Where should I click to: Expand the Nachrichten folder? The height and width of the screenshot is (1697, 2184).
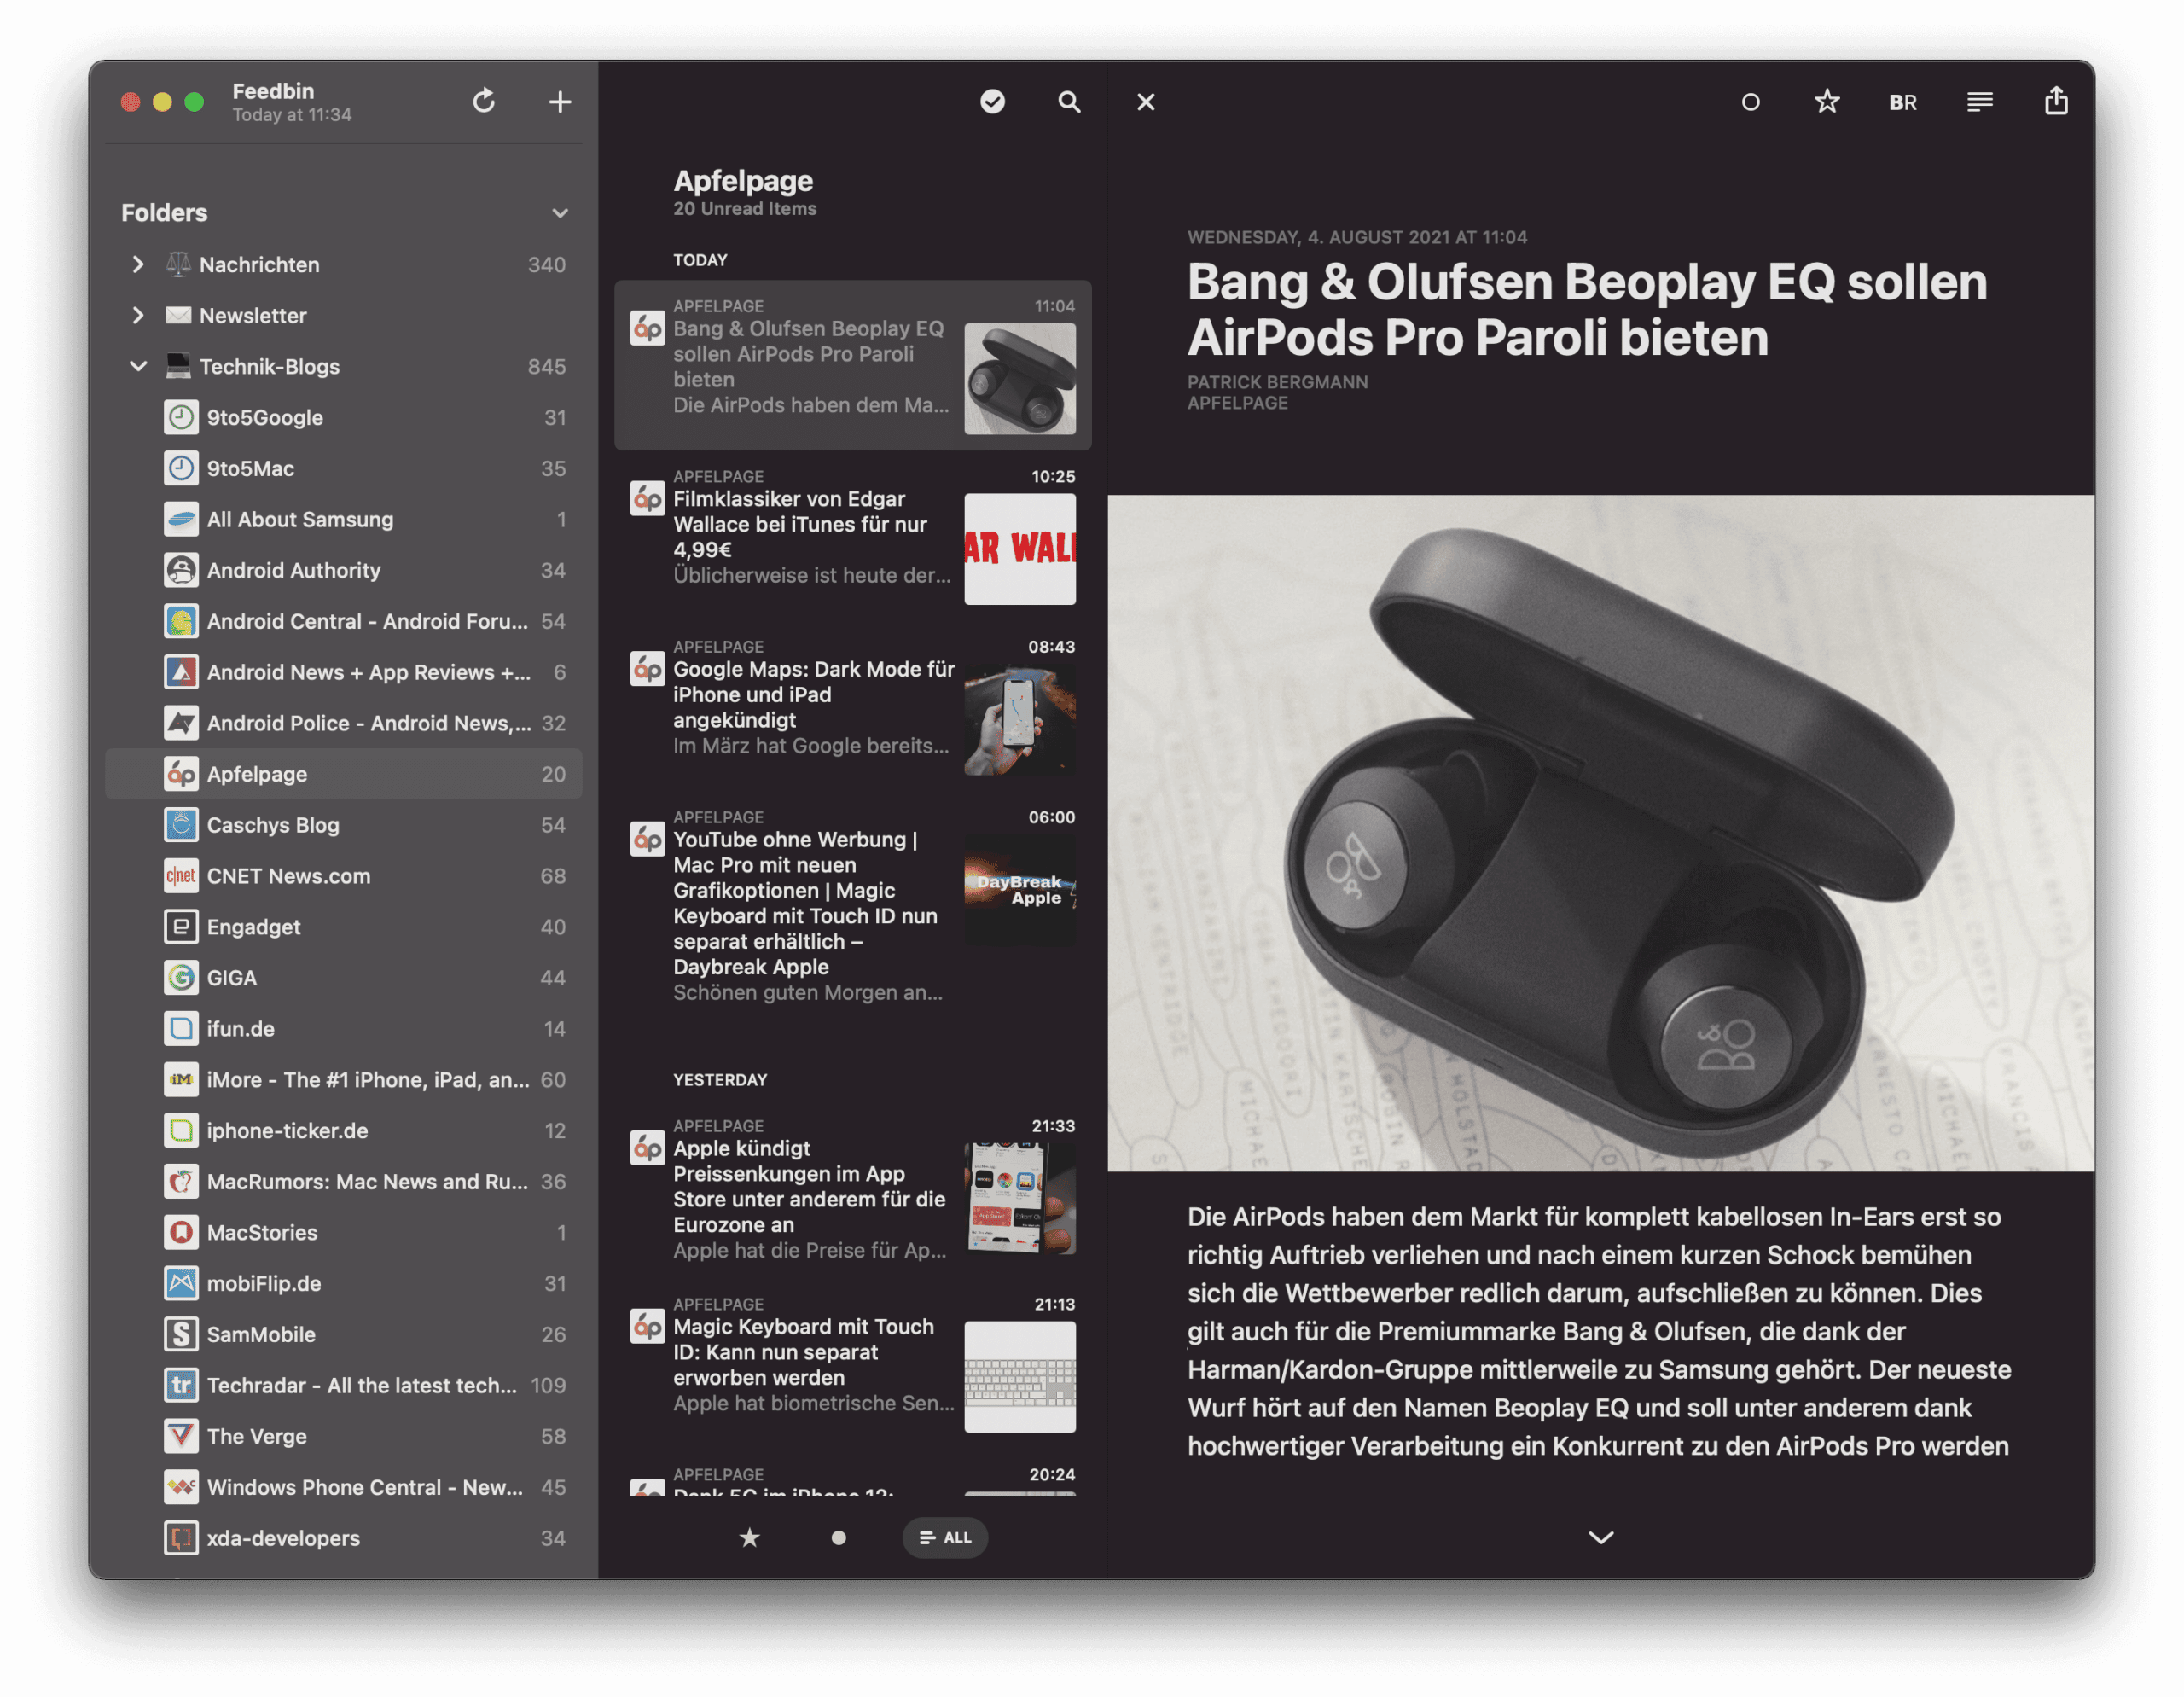[138, 264]
